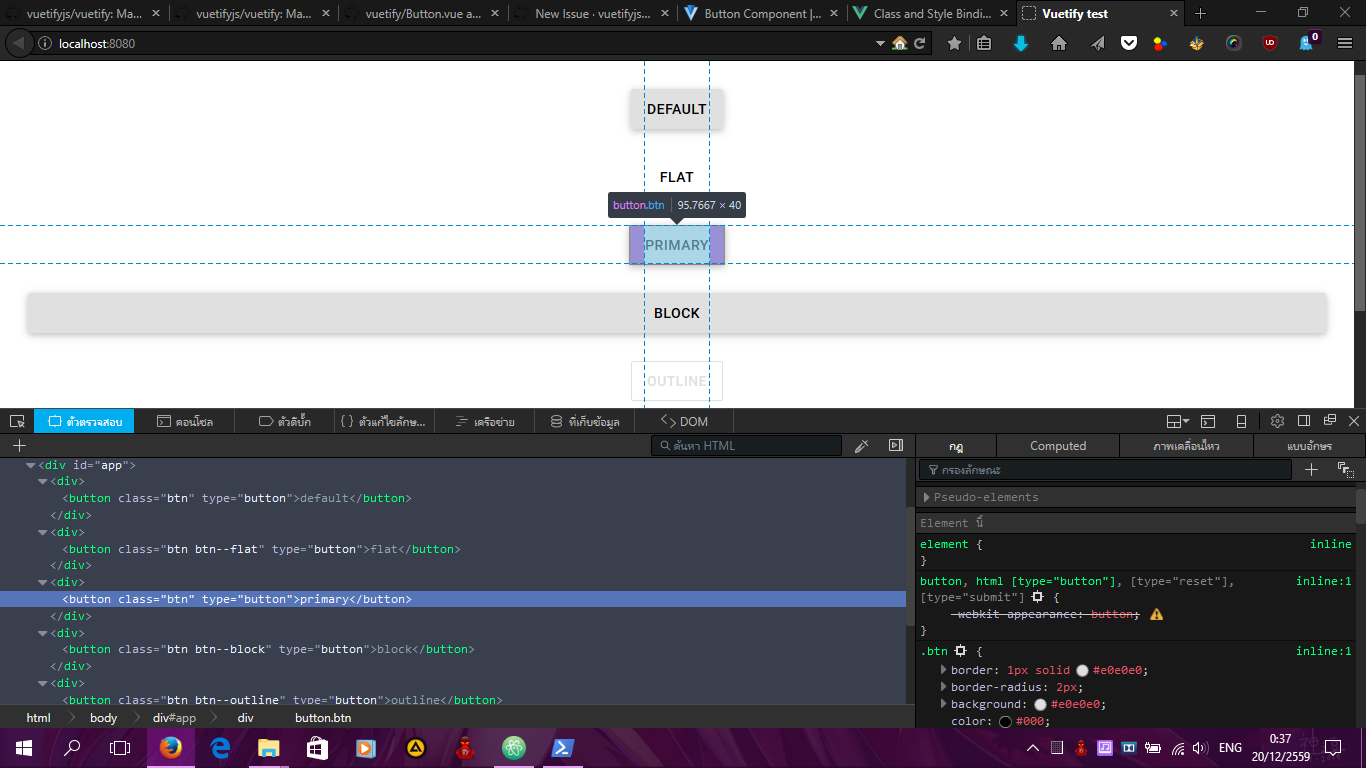
Task: Collapse div containing default button
Action: (43, 481)
